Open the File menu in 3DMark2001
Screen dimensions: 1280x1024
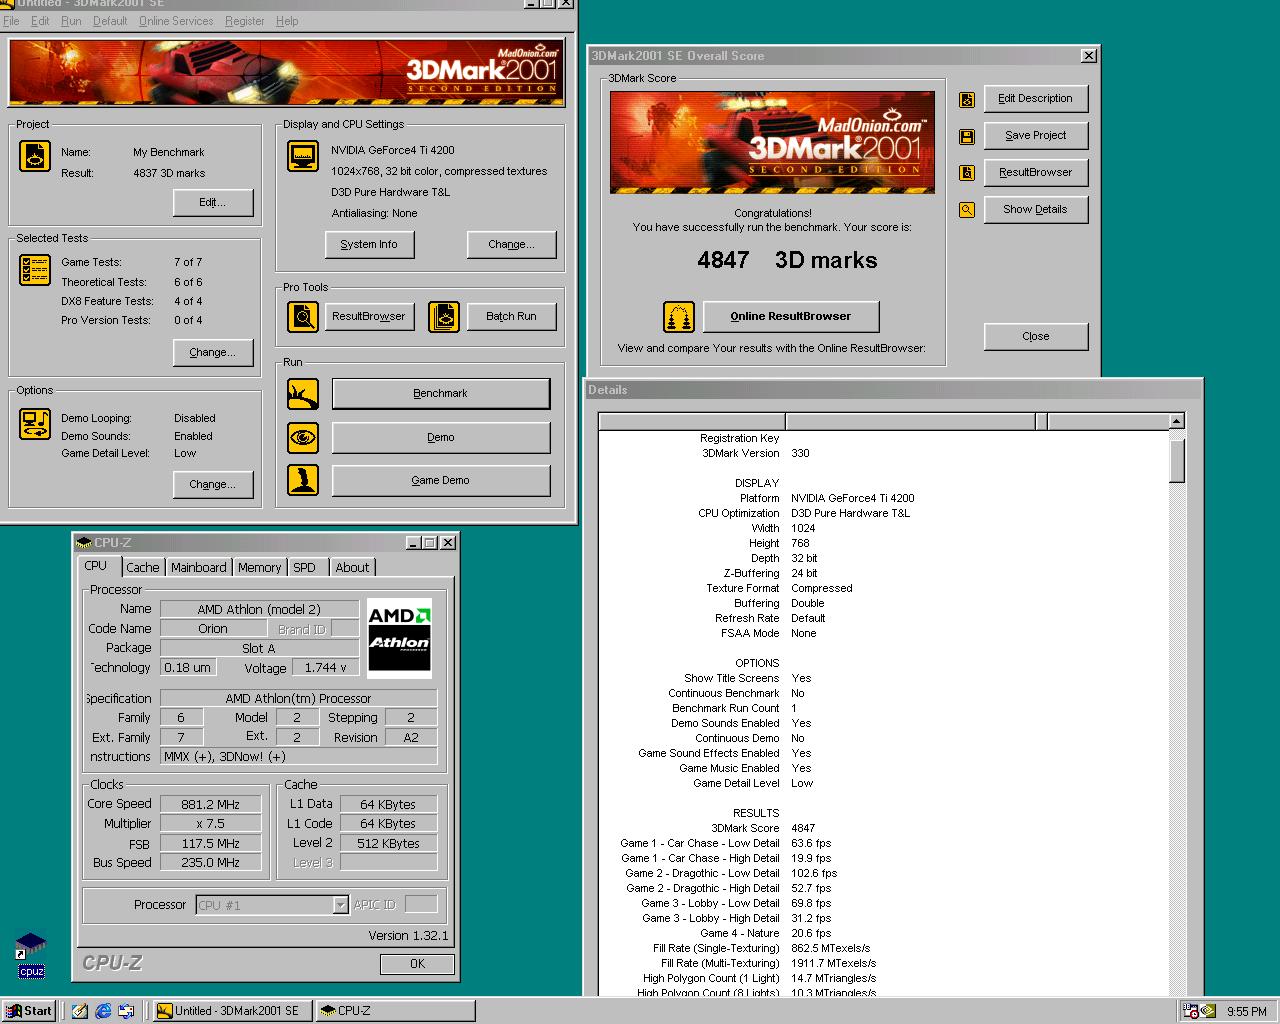(11, 21)
